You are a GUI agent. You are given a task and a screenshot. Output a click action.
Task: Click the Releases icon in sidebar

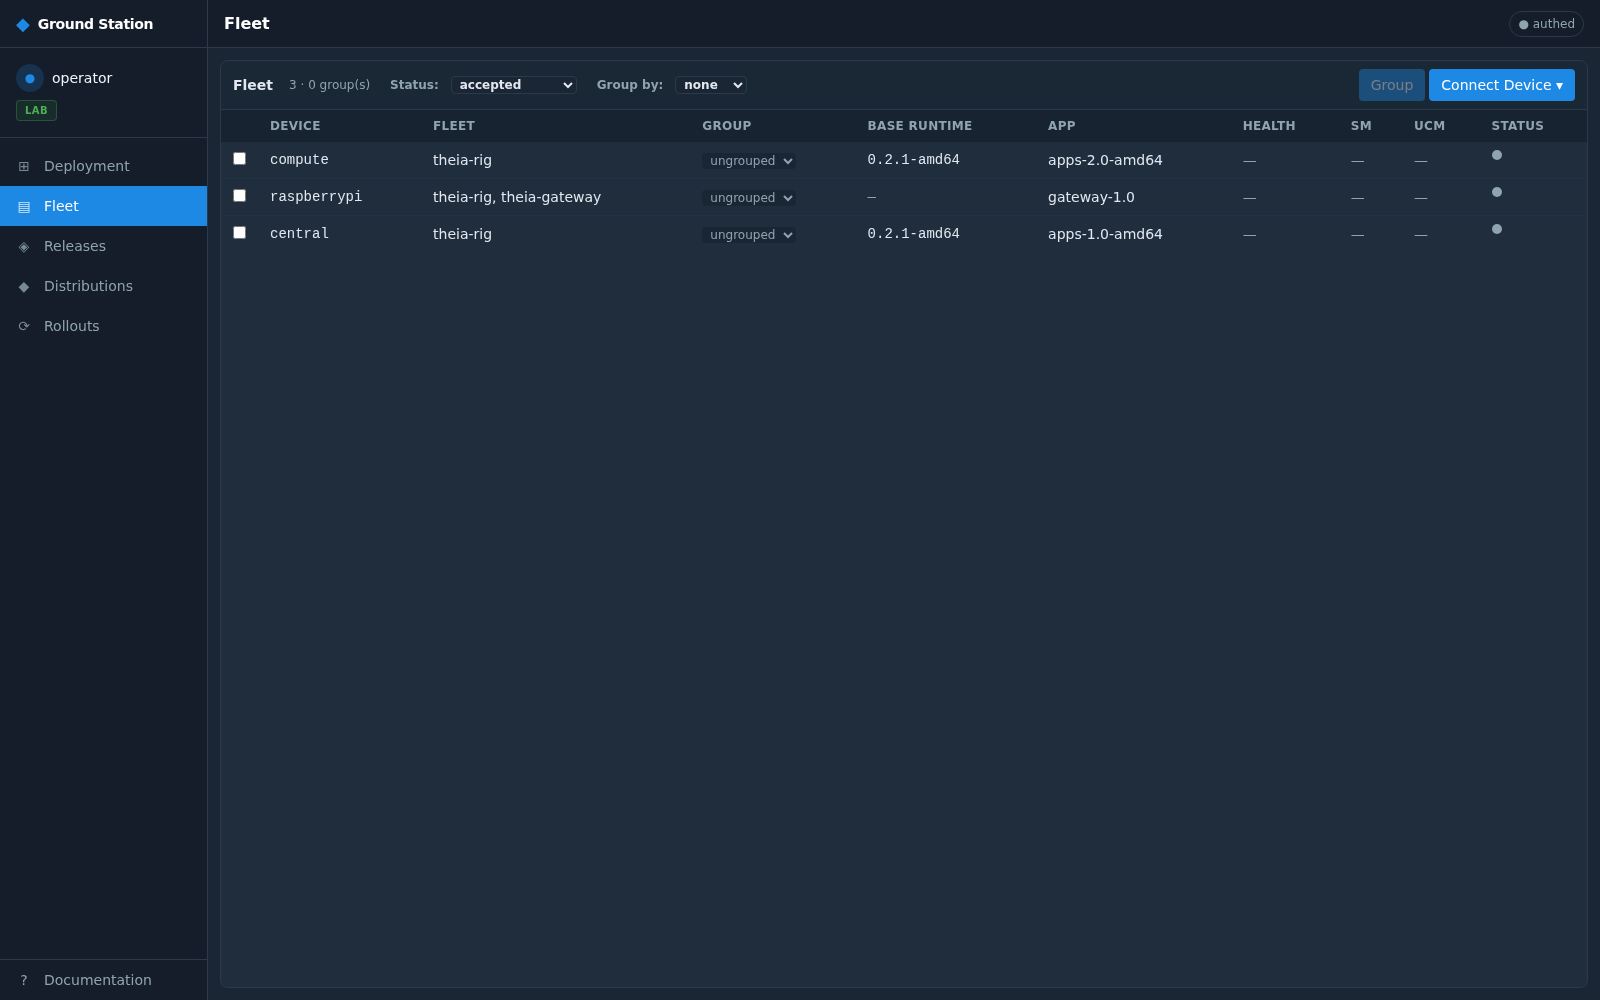point(24,246)
